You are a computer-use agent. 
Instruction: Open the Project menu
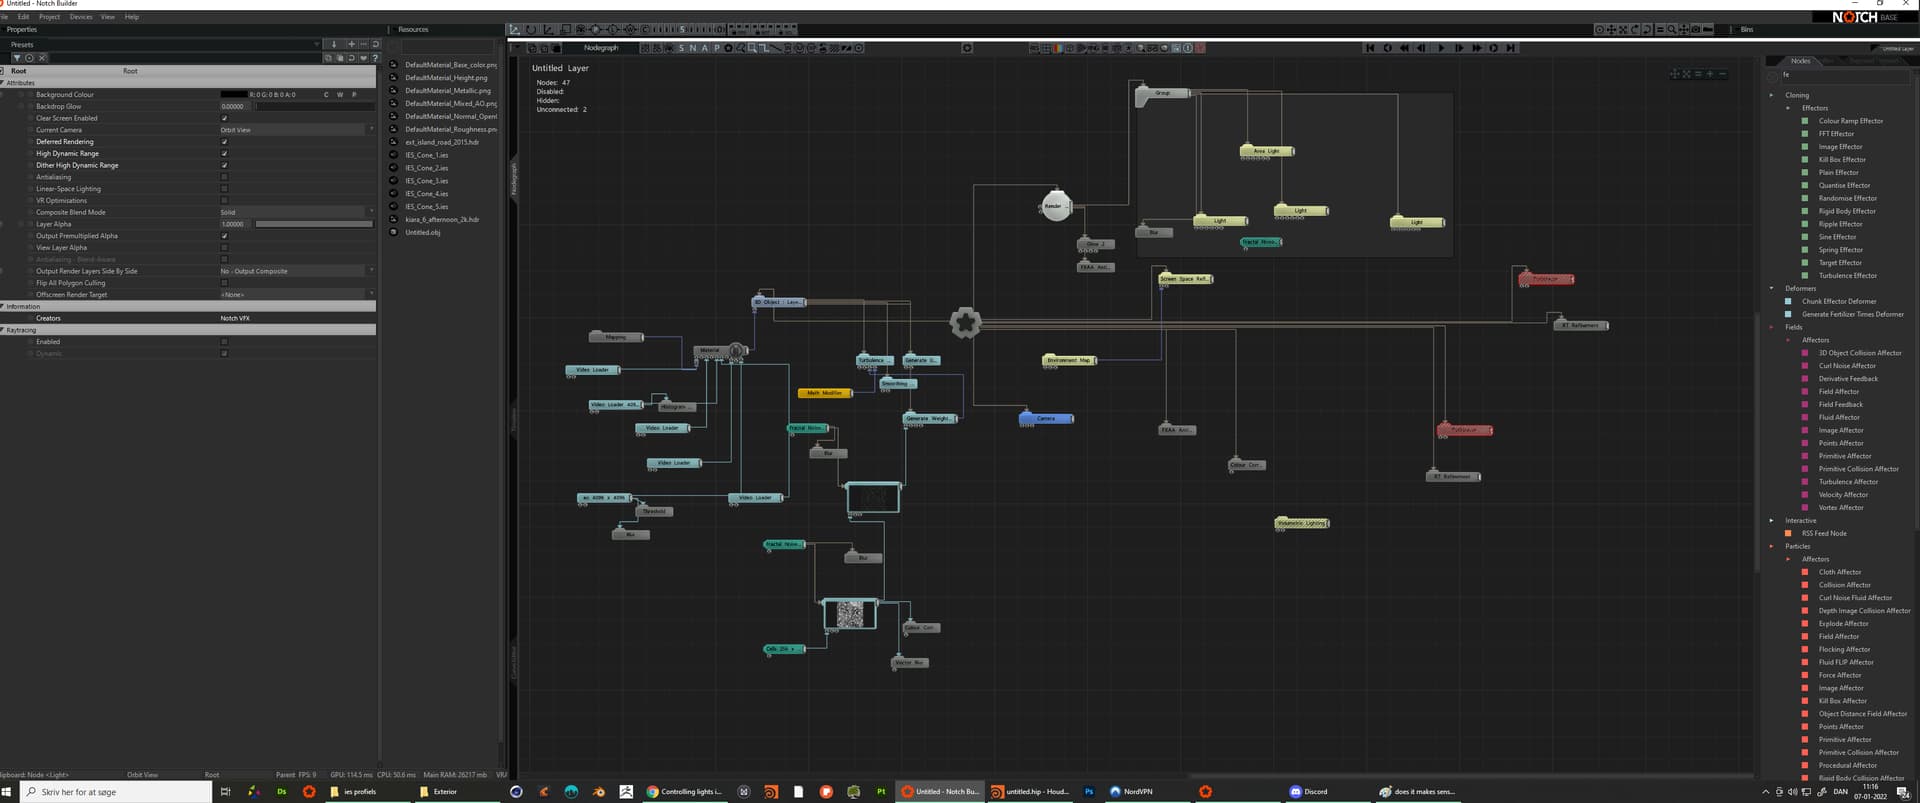click(x=49, y=17)
